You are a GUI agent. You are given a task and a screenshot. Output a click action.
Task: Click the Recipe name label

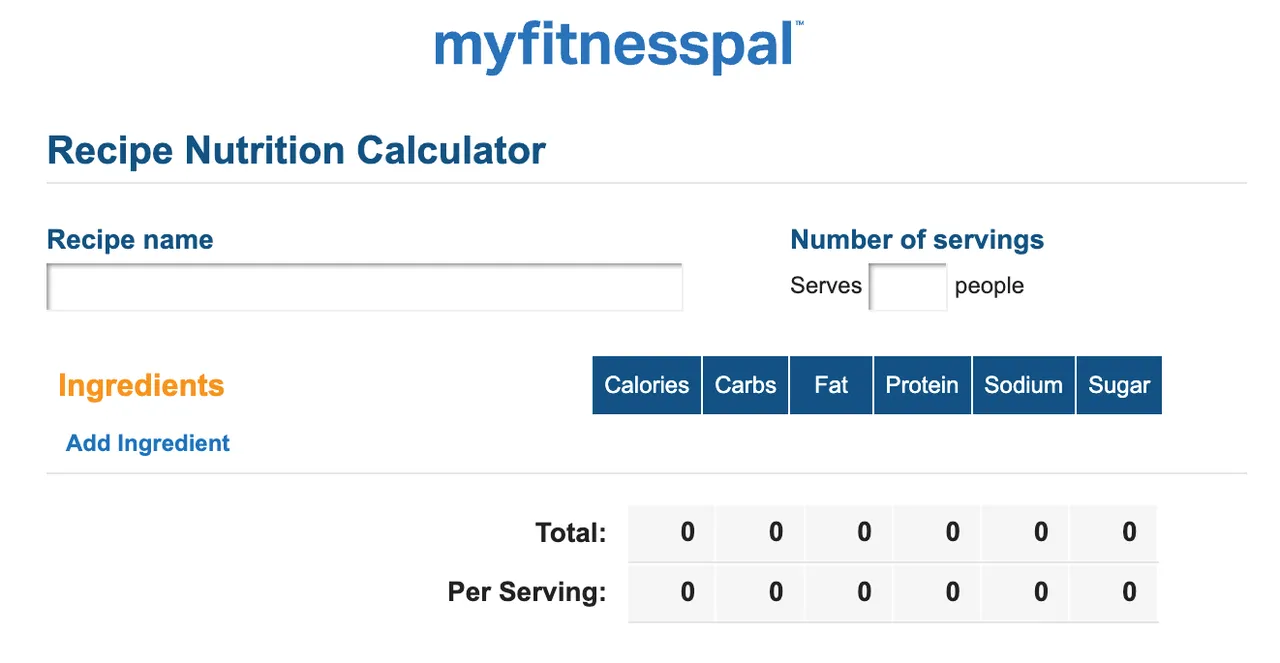(x=130, y=240)
